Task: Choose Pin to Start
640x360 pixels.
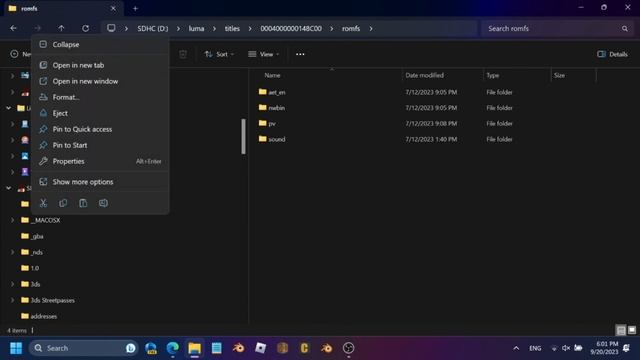Action: (x=100, y=145)
